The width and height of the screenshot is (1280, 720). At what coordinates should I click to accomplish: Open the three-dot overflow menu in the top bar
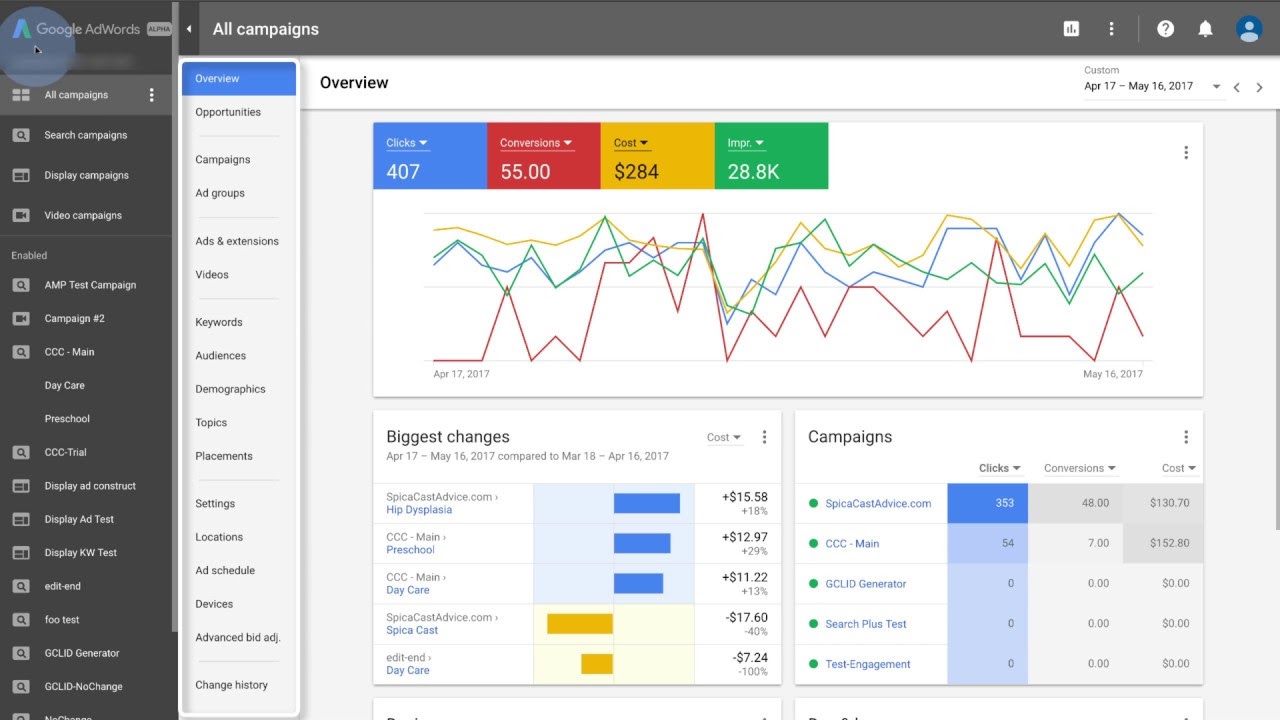point(1111,28)
